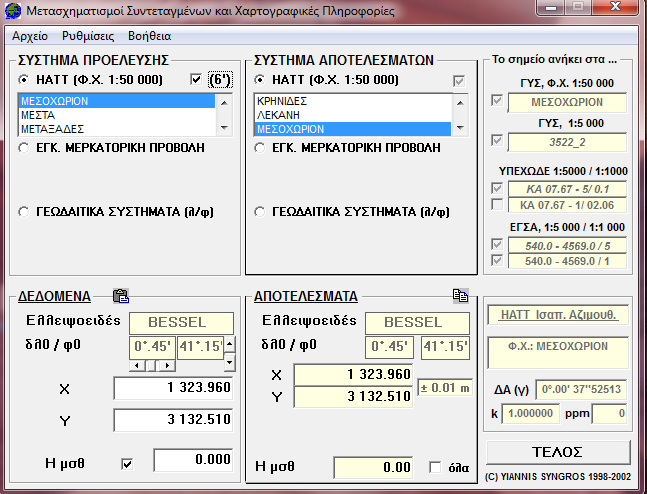Screen dimensions: 647x494
Task: Click the down arrow beside φ0 in ΔΕΔΟΜΕΝΑ
Action: point(230,363)
